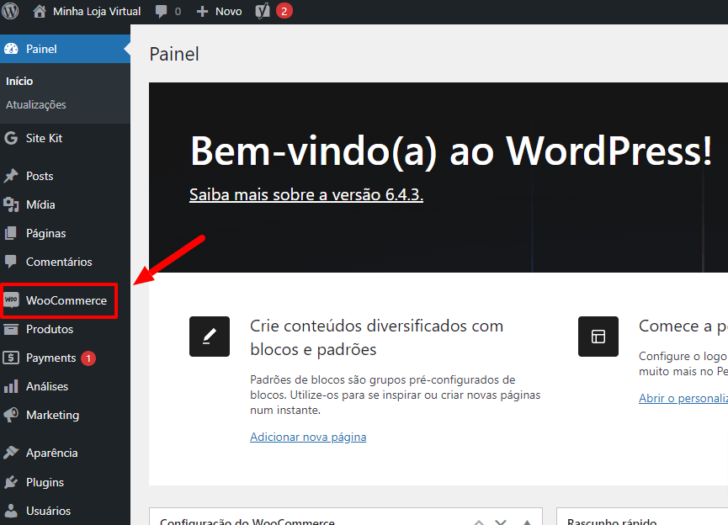Click the Site Kit Google G icon

pyautogui.click(x=11, y=138)
